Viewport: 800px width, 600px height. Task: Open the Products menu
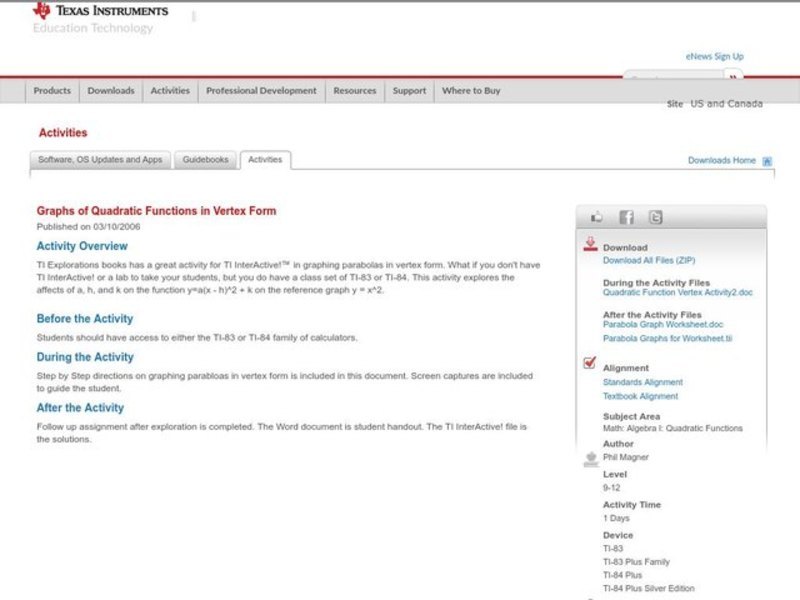pyautogui.click(x=52, y=91)
